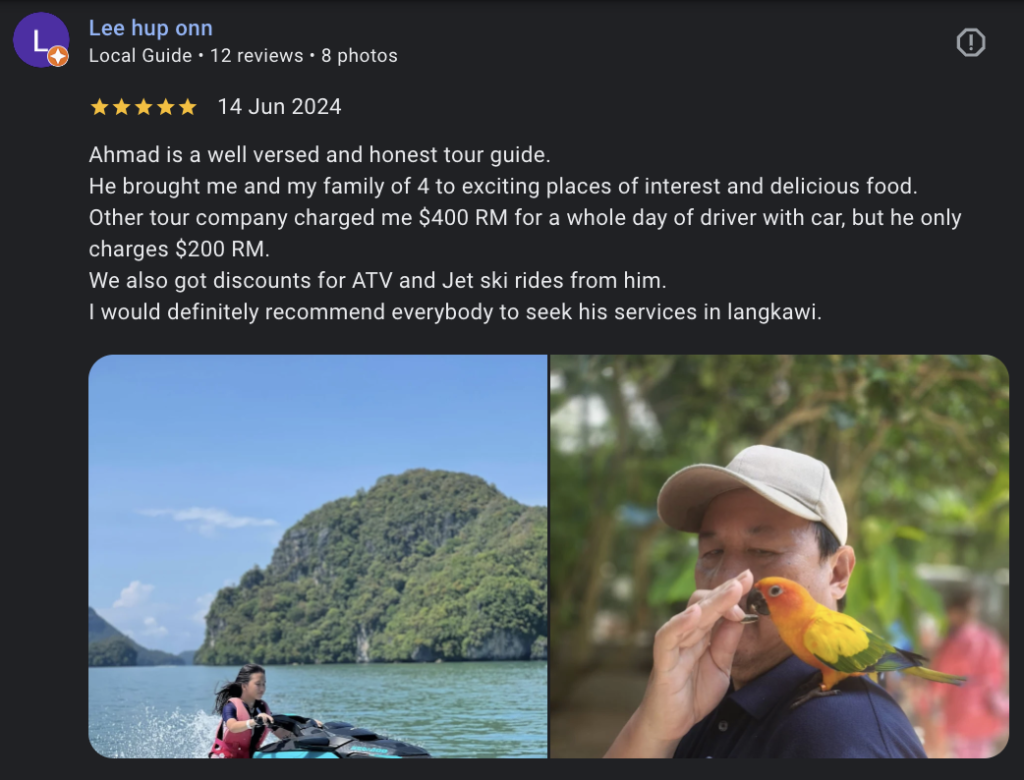
Task: Click the "8 photos" text
Action: tap(359, 56)
